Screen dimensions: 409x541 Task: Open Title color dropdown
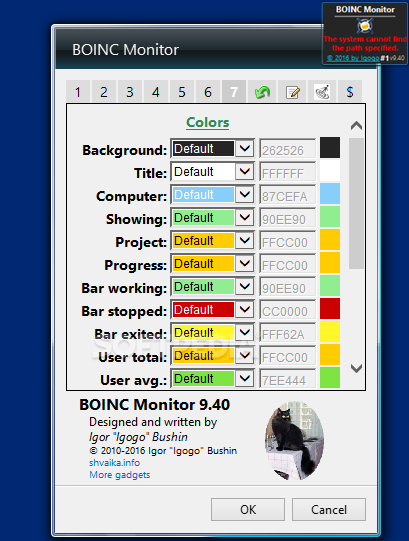coord(213,171)
